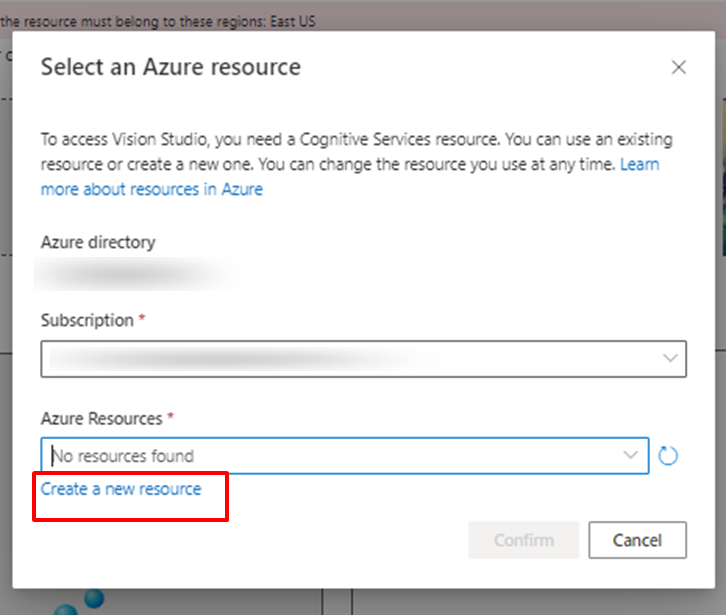Open the Azure Resources dropdown arrow
Image resolution: width=726 pixels, height=615 pixels.
(630, 455)
